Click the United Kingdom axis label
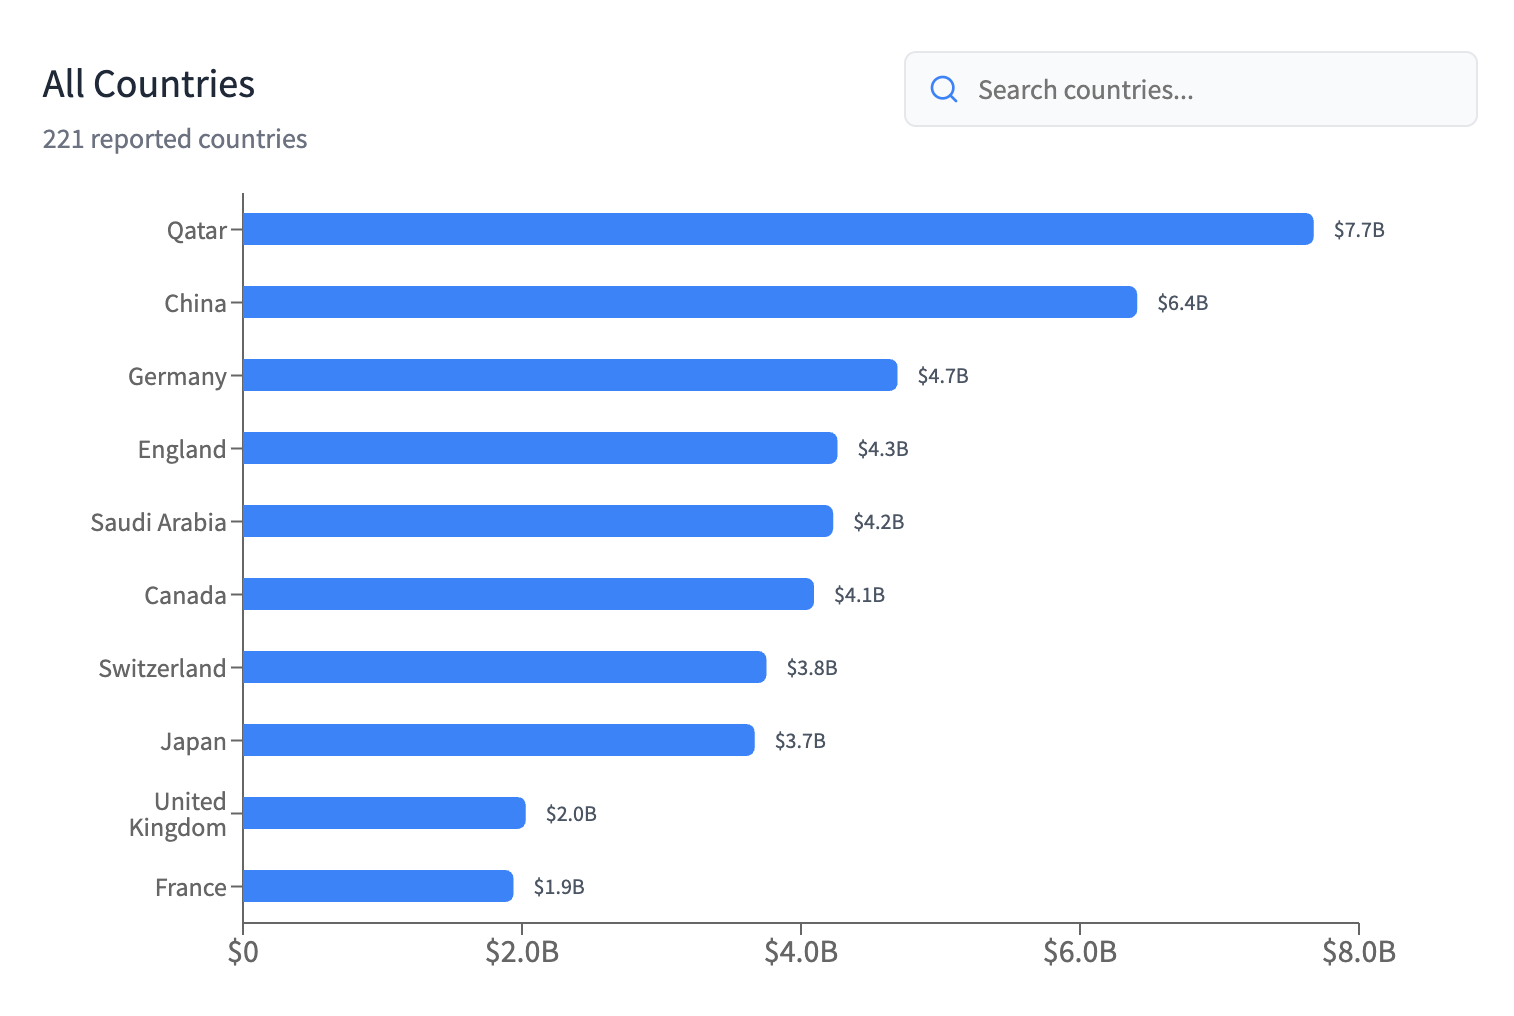This screenshot has height=1016, width=1514. click(178, 814)
